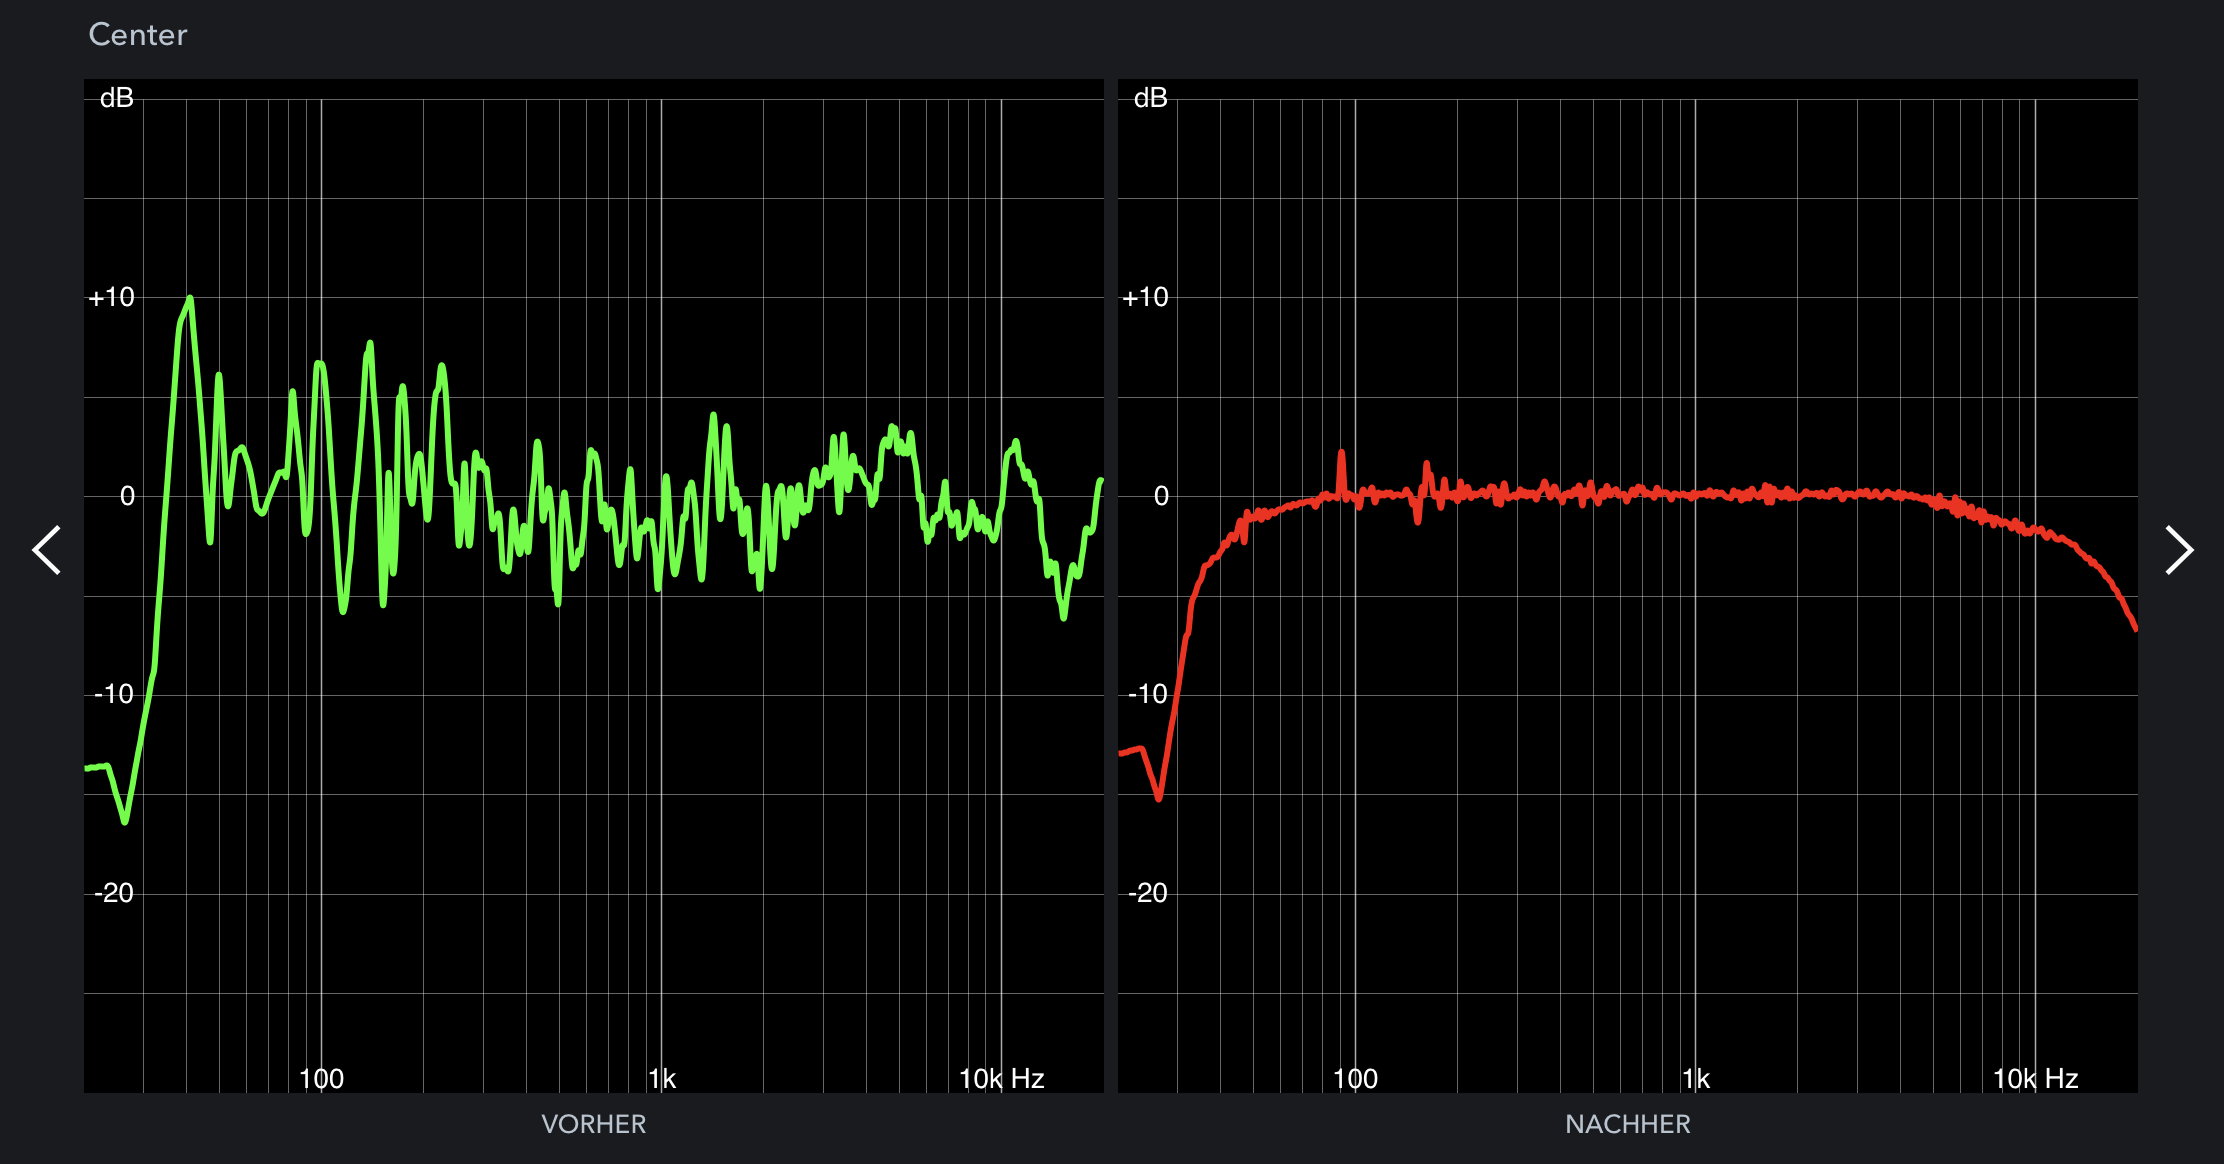Image resolution: width=2224 pixels, height=1164 pixels.
Task: Click the 10k Hz label in VORHER graph
Action: [x=1001, y=1079]
